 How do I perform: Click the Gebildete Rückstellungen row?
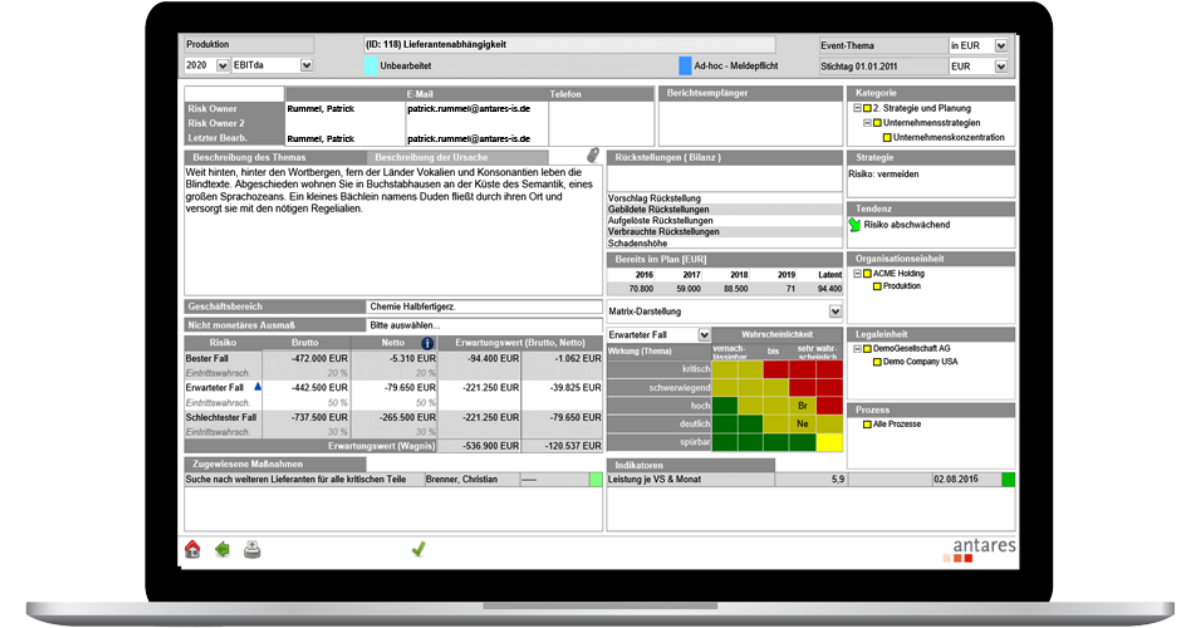click(725, 209)
